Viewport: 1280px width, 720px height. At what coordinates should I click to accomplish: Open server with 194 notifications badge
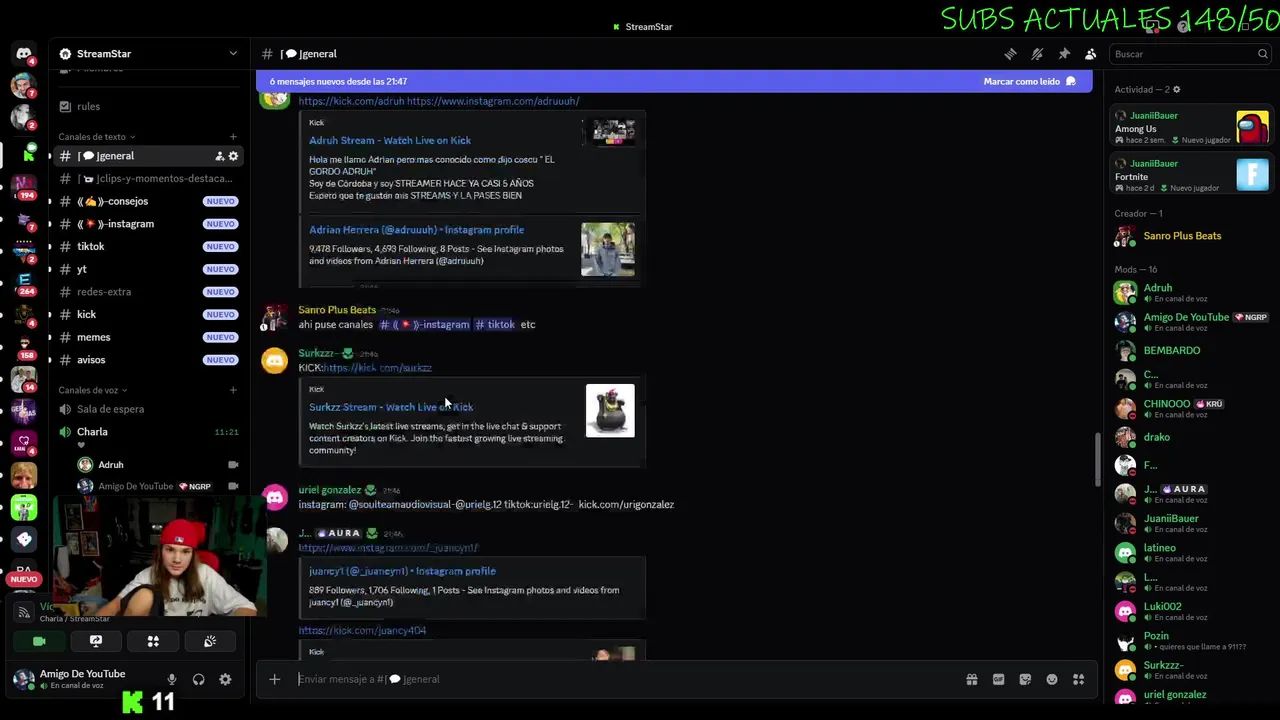click(x=24, y=186)
